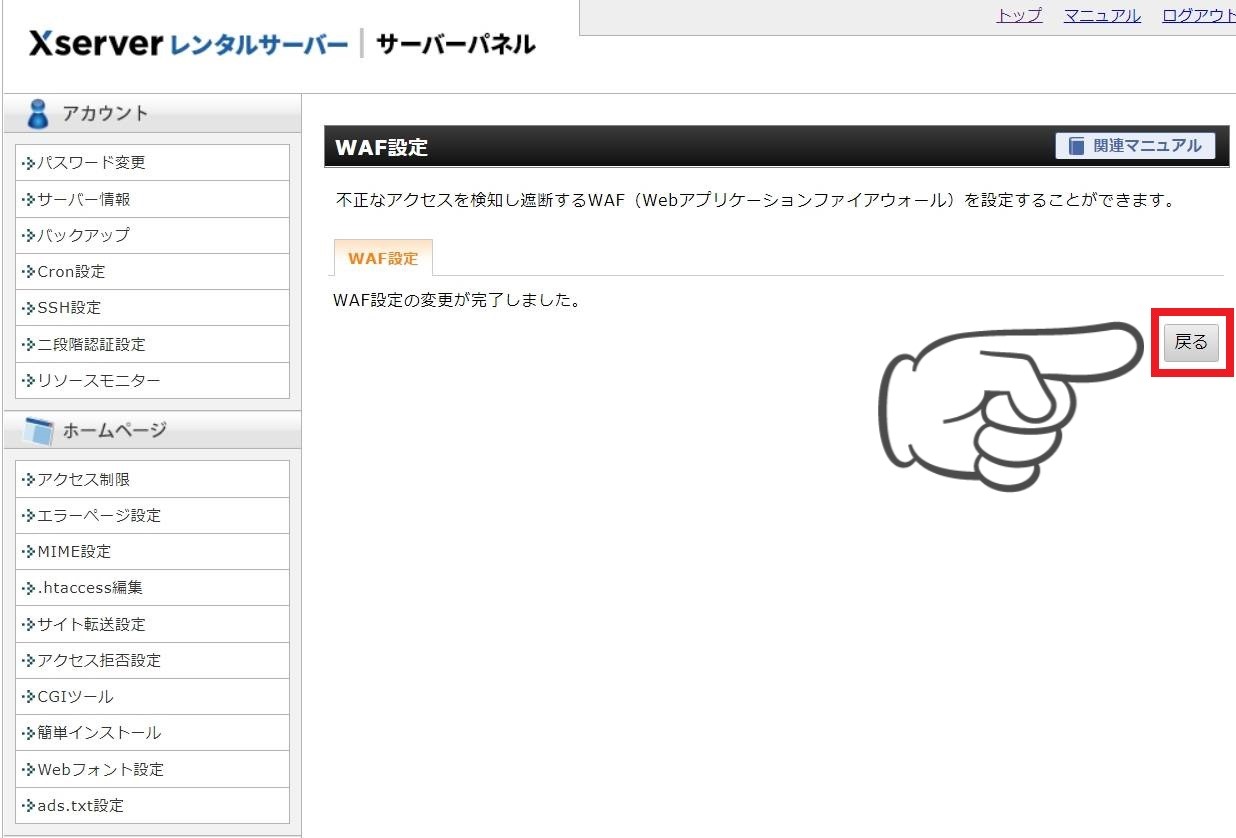Go to Cron設定

click(71, 271)
